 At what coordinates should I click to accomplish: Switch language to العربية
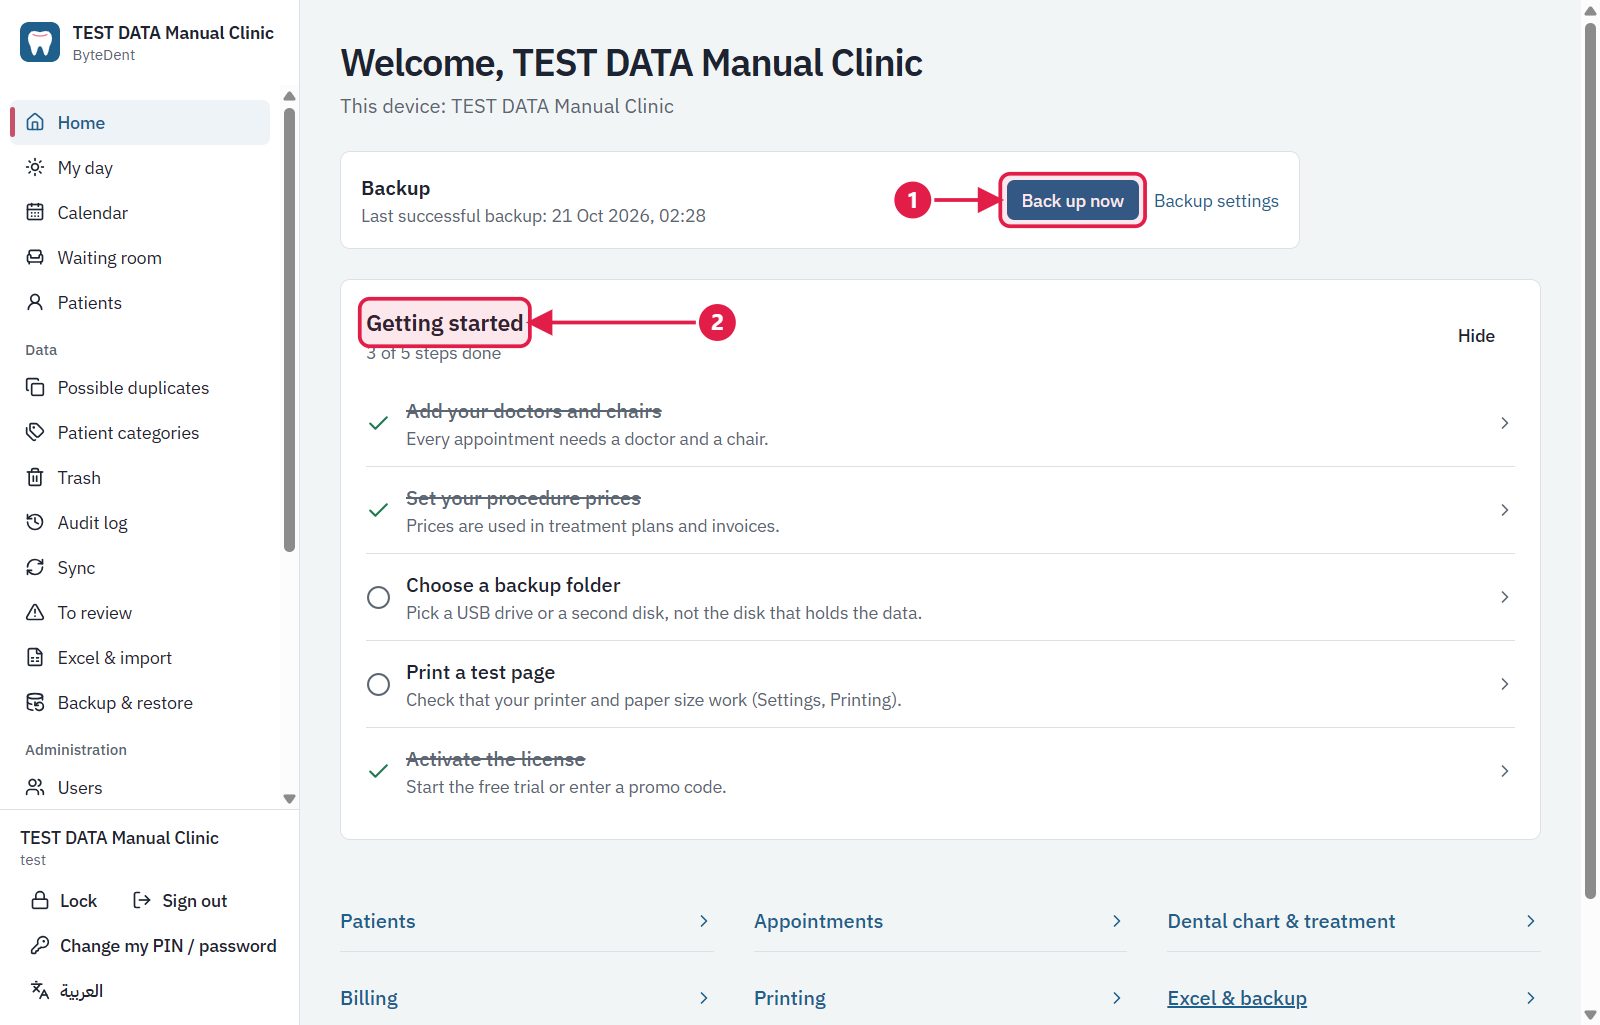(x=81, y=990)
